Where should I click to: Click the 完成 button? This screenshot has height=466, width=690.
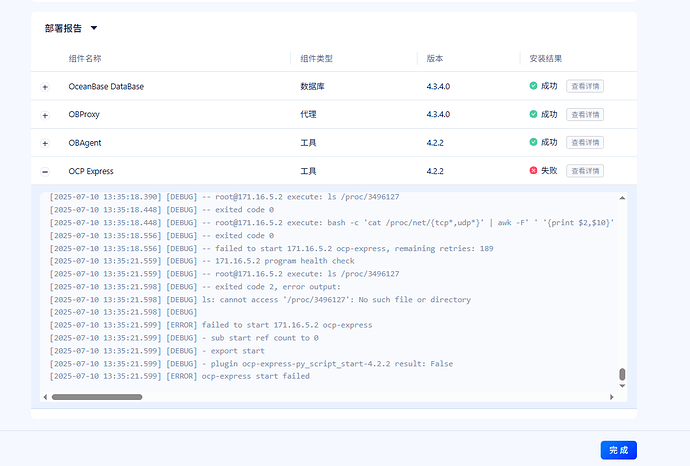coord(618,450)
